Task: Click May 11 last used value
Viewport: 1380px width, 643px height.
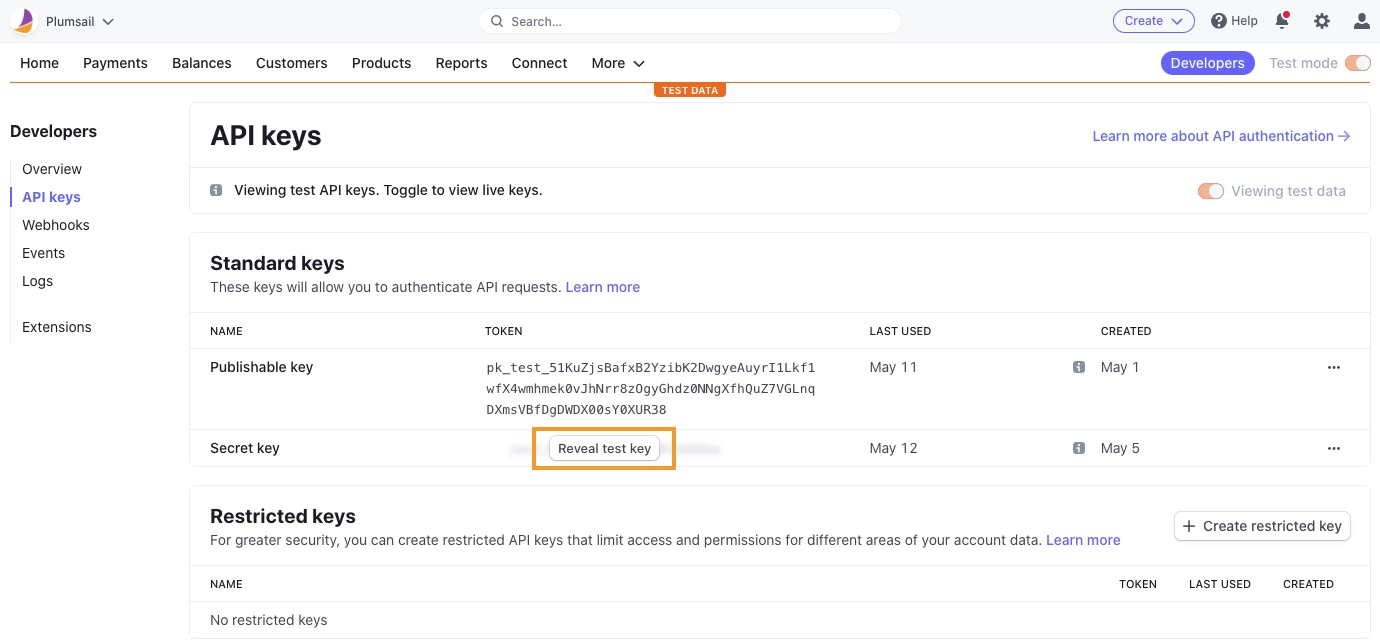Action: [x=893, y=367]
